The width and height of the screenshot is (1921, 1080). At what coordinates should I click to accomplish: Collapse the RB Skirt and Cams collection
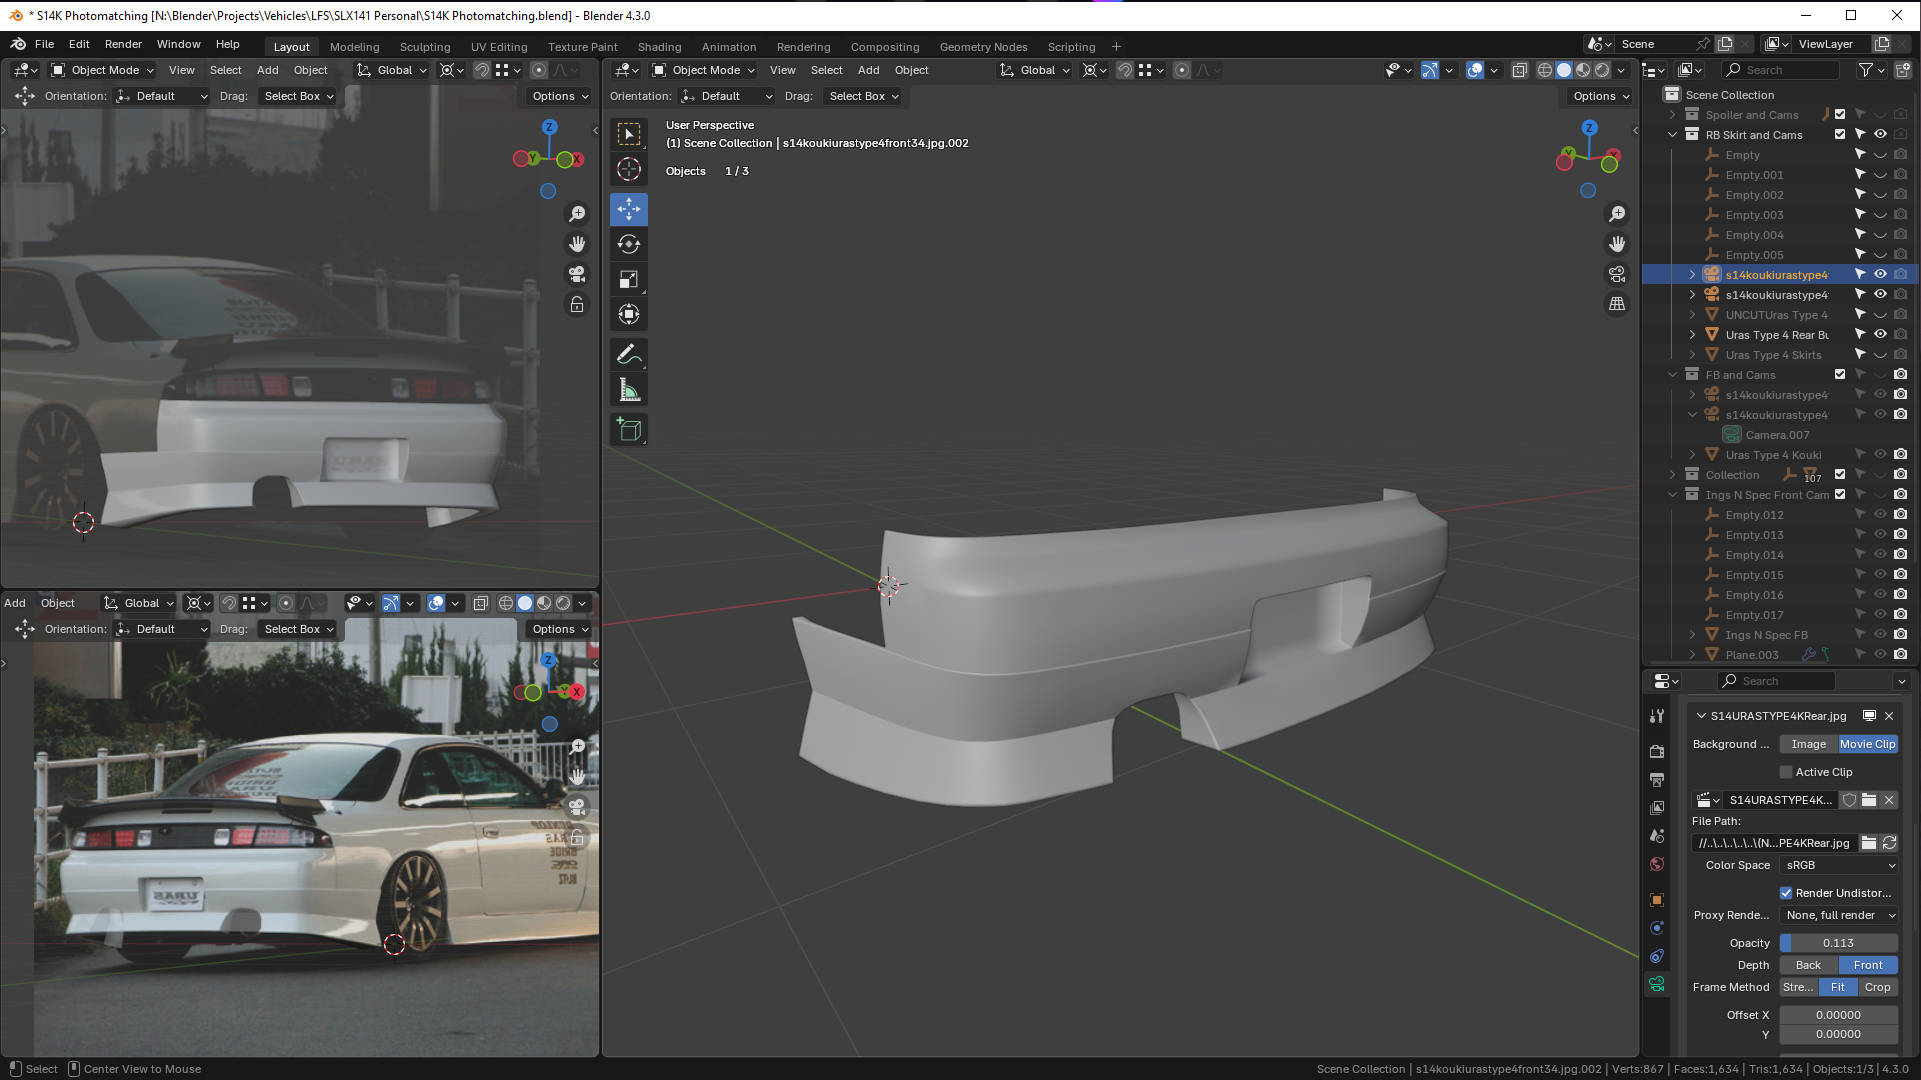pos(1672,135)
